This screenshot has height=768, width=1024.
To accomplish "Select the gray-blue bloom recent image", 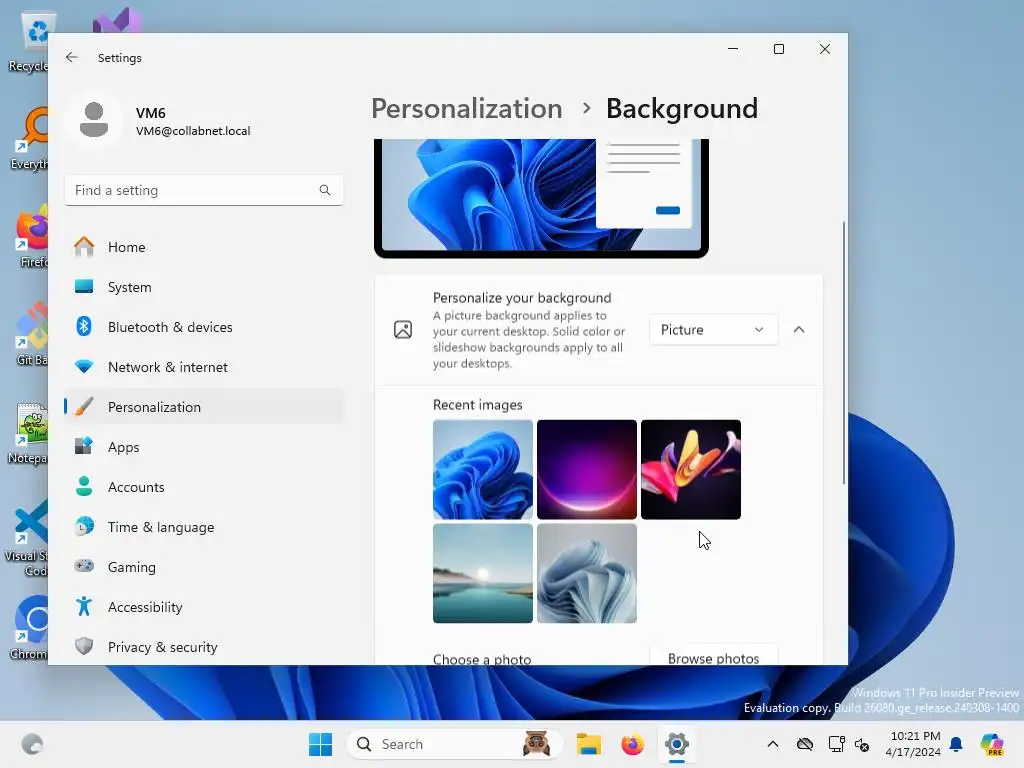I will pos(586,573).
